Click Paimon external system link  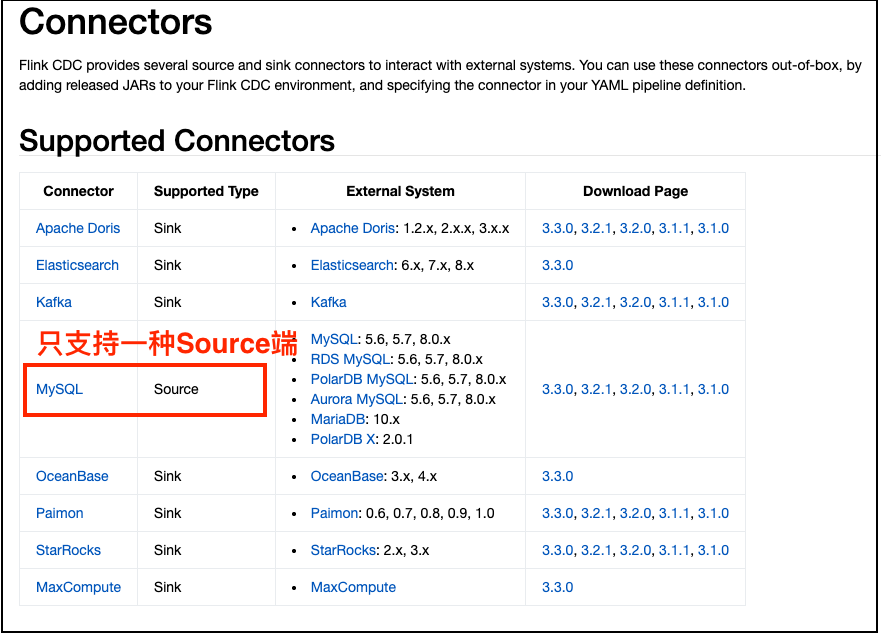334,513
